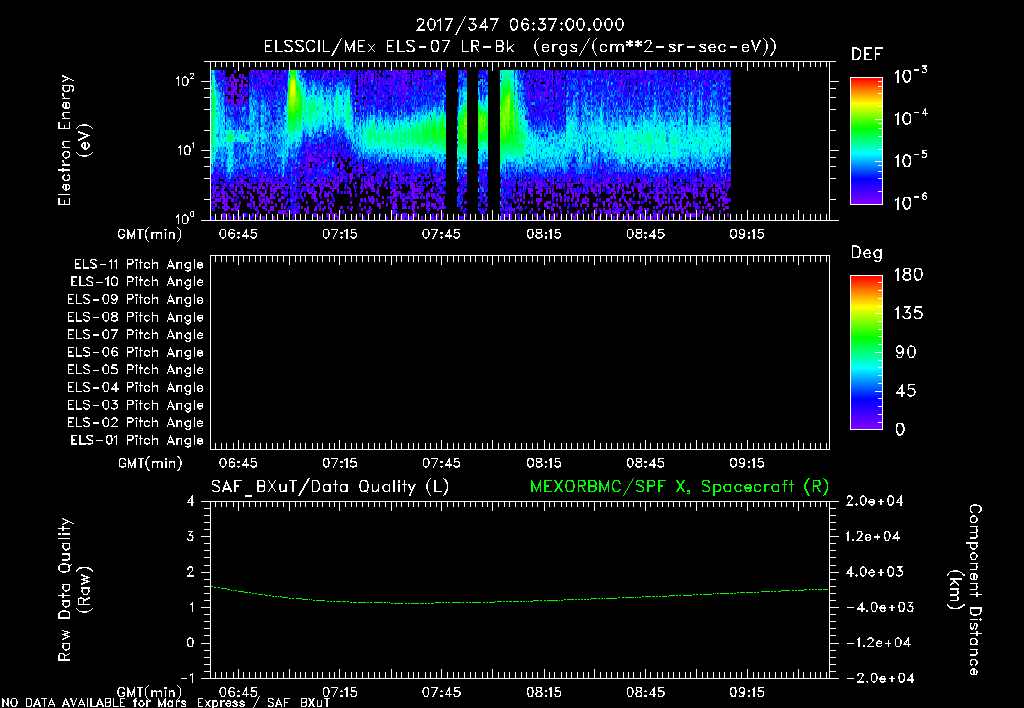
Task: Click the 2.0e+04 distance axis value
Action: pyautogui.click(x=874, y=501)
